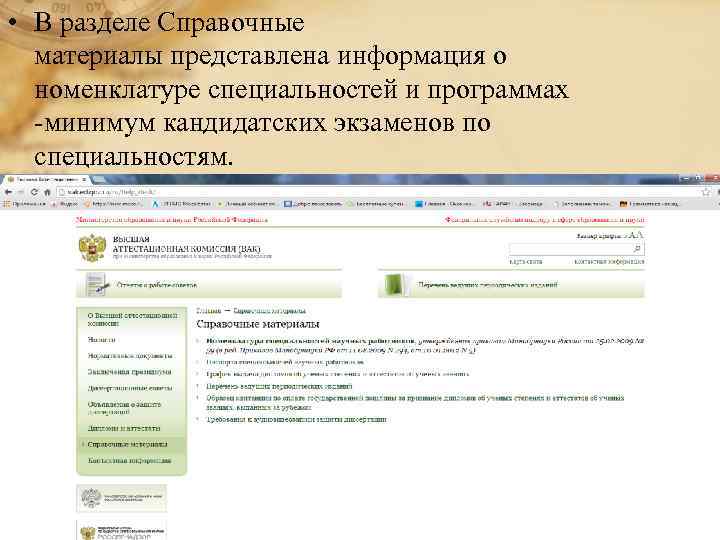Open list link 'Перечень ведущих периодических изданий'
Screen dimensions: 720x540
(279, 386)
